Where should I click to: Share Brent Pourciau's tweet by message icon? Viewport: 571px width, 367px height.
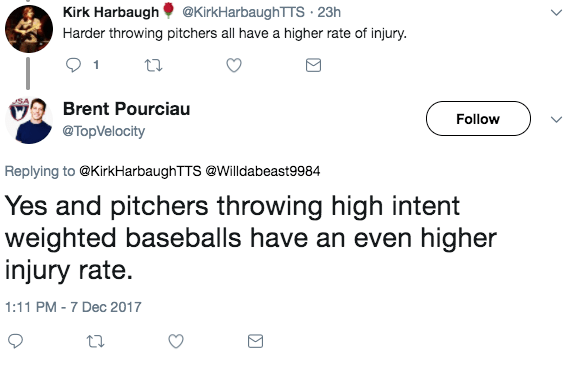click(x=255, y=341)
